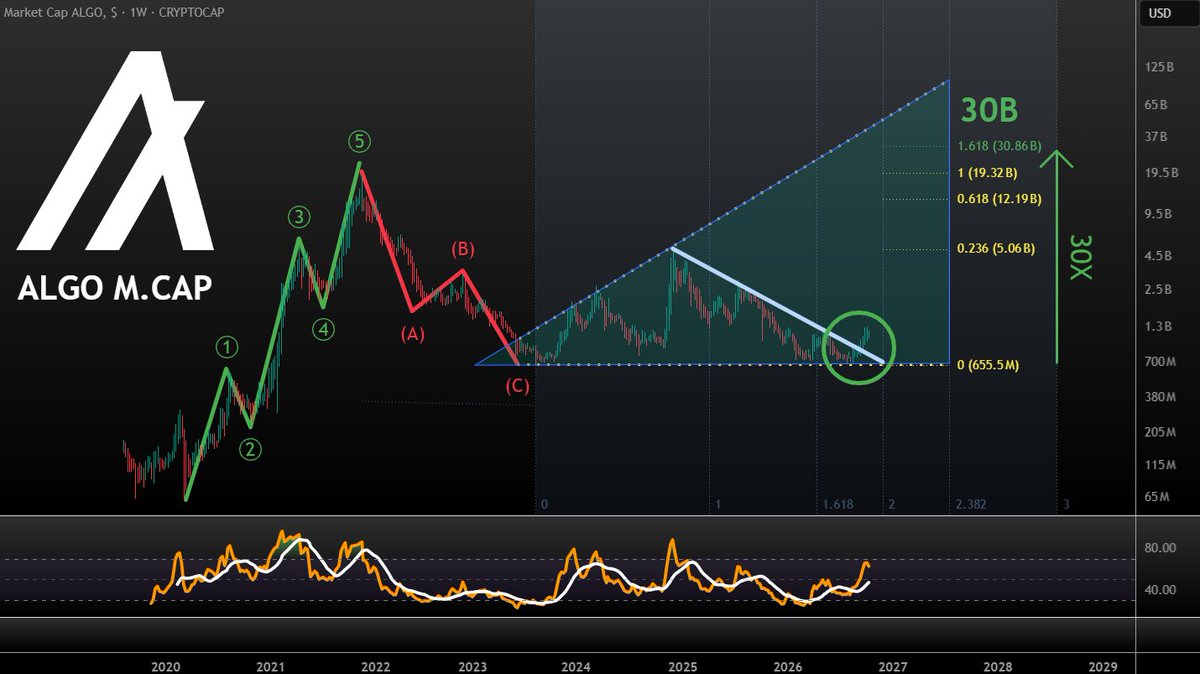
Task: Select the 205M price axis label
Action: coord(1158,432)
